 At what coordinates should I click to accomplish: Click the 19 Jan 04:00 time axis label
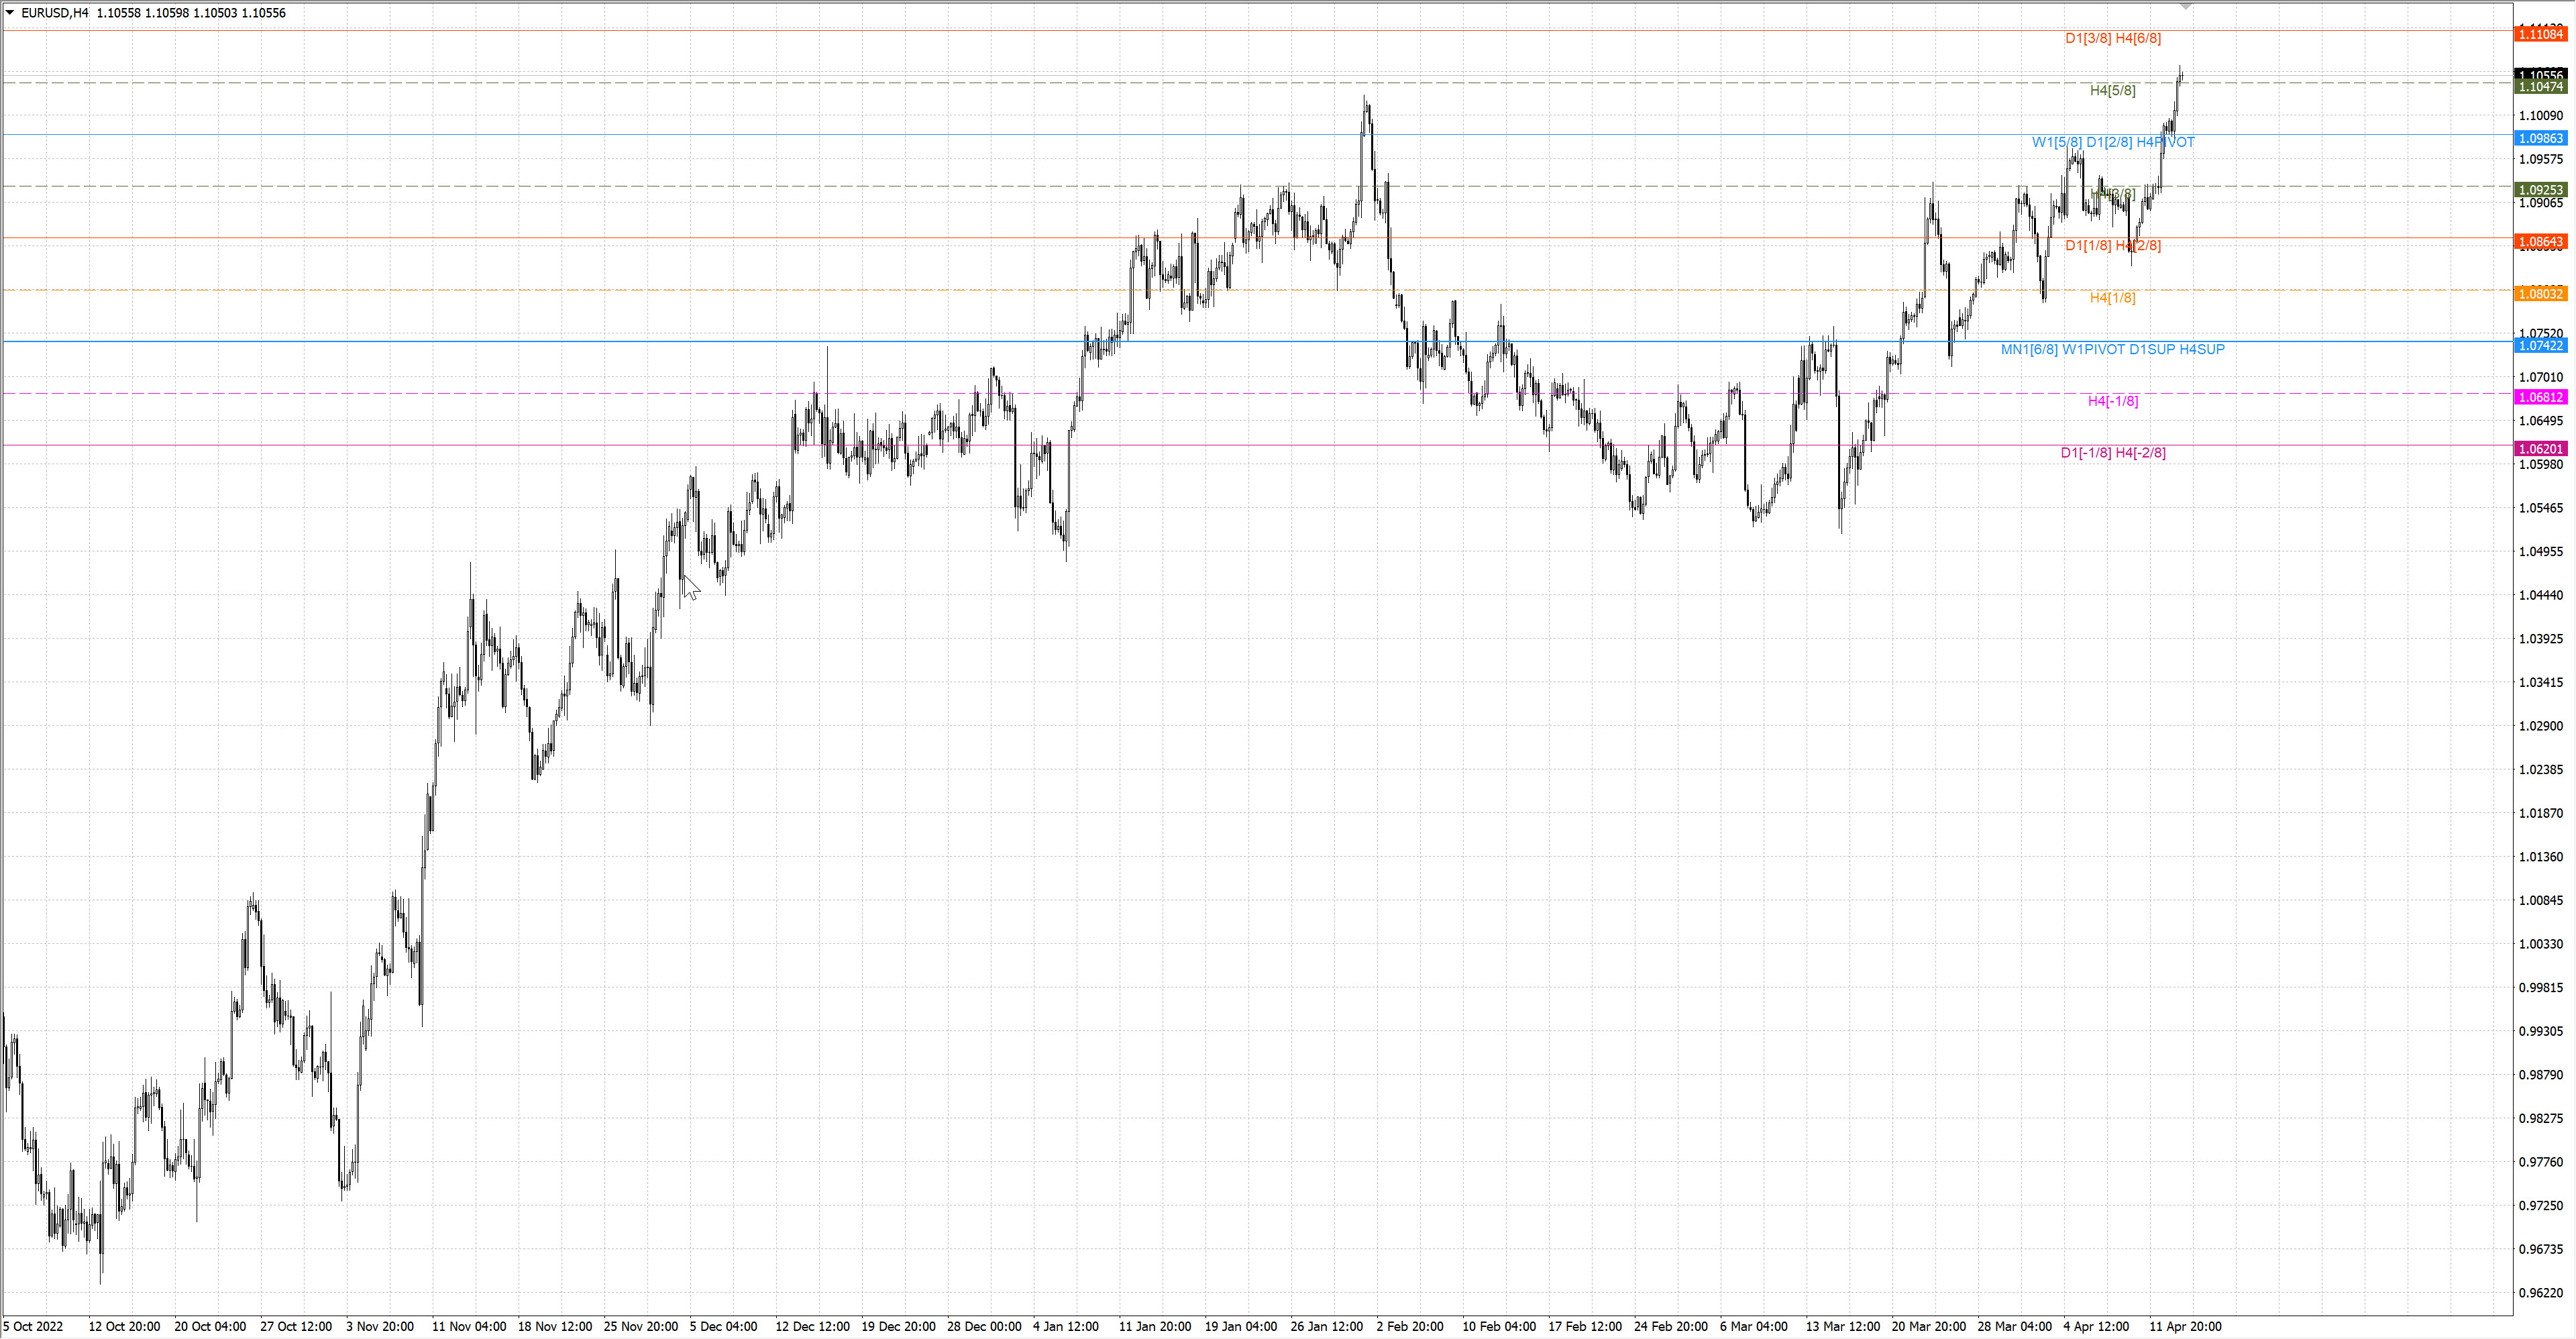(1241, 1326)
